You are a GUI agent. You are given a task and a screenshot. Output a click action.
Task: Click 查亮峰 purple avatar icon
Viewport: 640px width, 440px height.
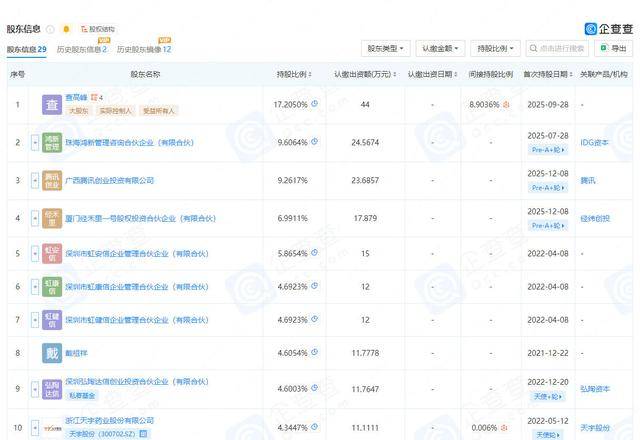(52, 105)
